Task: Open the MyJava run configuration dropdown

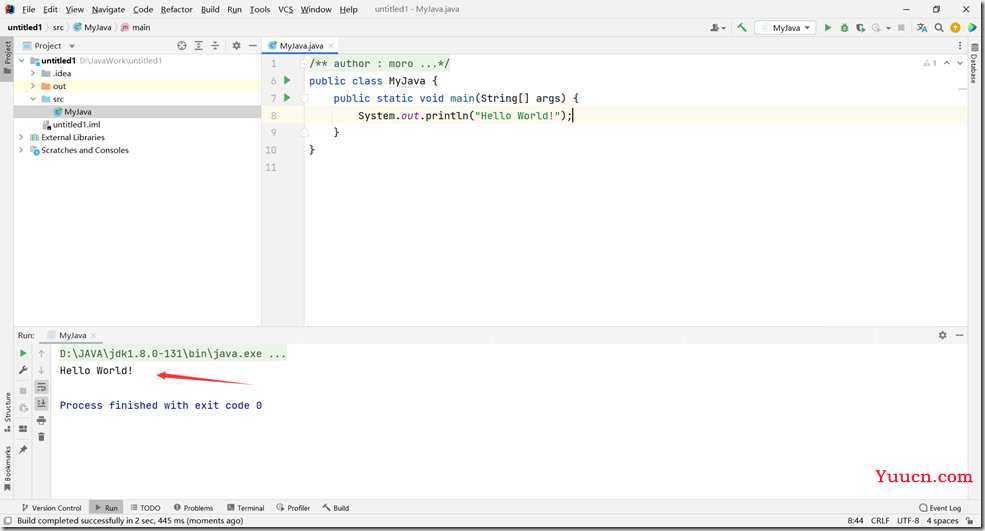Action: [x=785, y=28]
